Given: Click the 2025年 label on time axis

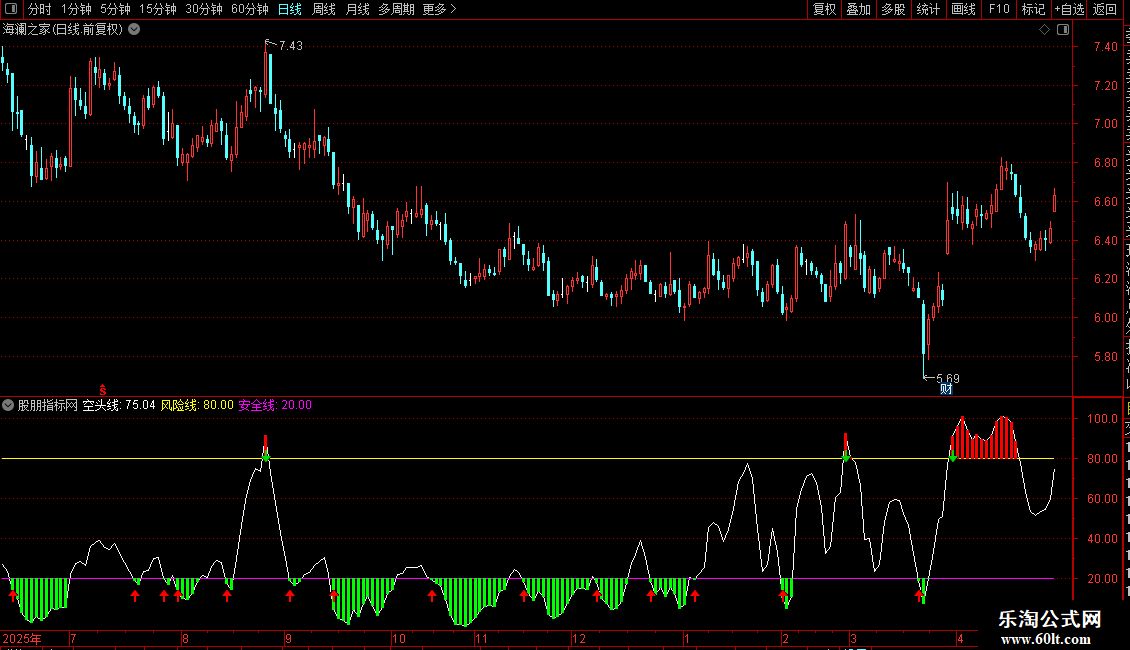Looking at the screenshot, I should [x=22, y=638].
